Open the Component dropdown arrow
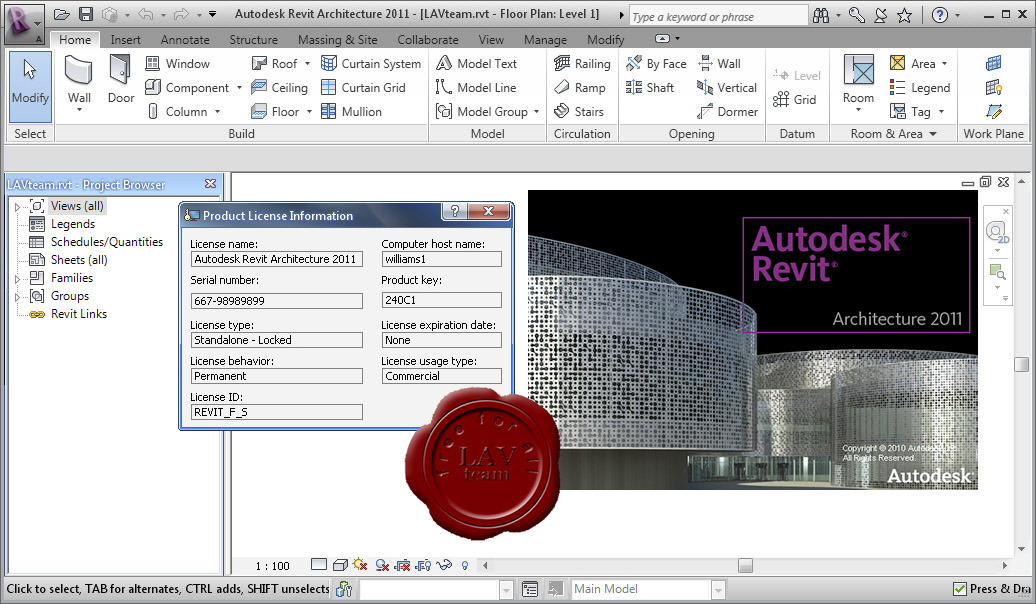The image size is (1036, 604). coord(239,87)
